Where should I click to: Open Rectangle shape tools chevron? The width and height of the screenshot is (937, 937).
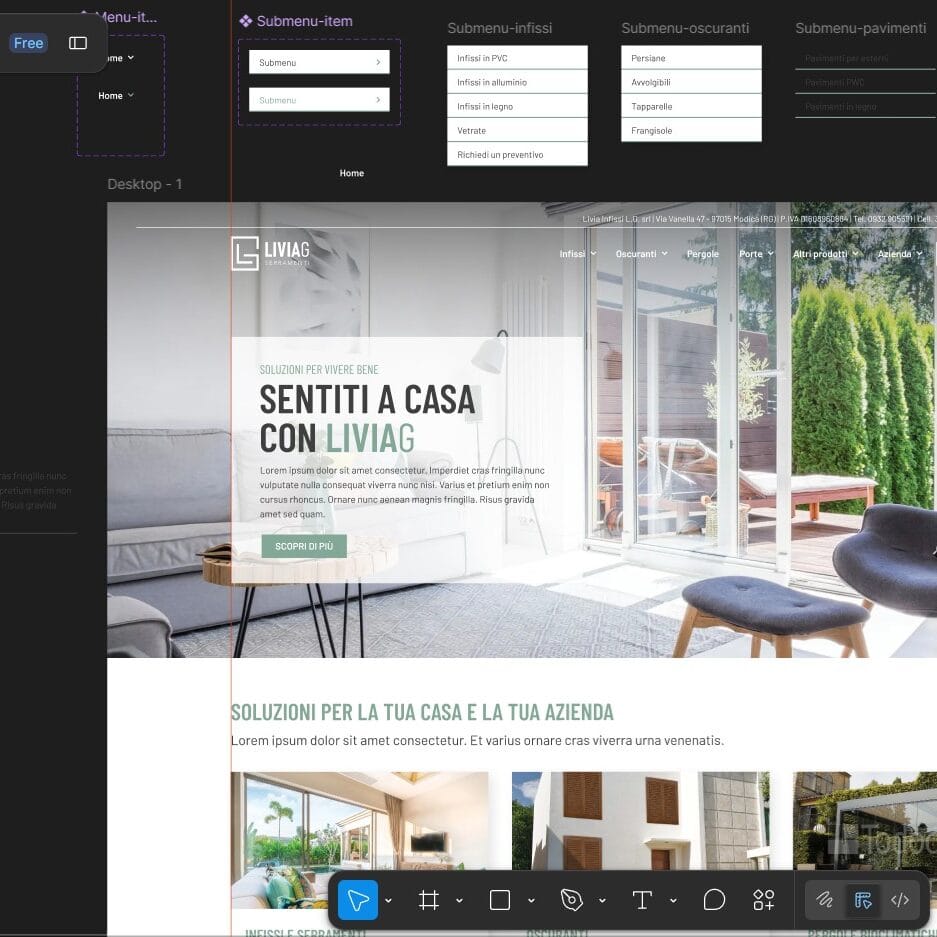click(x=531, y=901)
